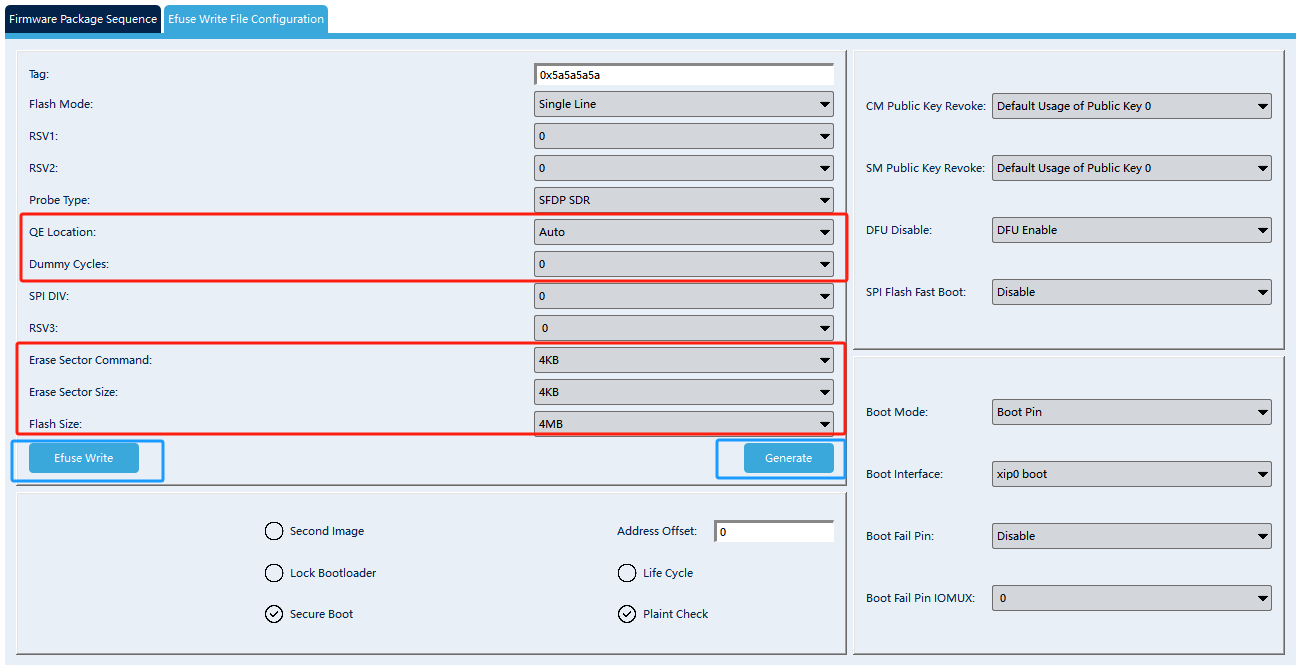Open CM Public Key Revoke dropdown
1296x665 pixels.
point(1132,106)
